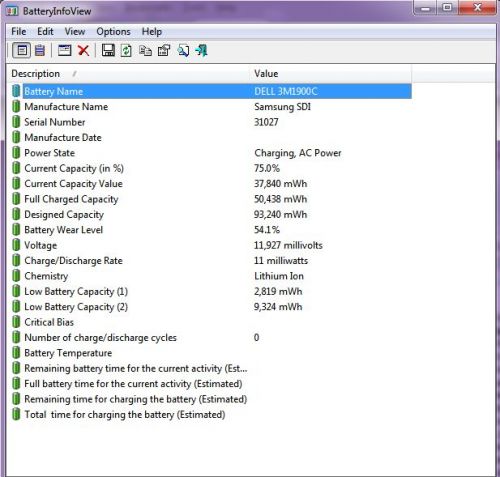
Task: Open the Properties toolbar icon
Action: [x=164, y=51]
